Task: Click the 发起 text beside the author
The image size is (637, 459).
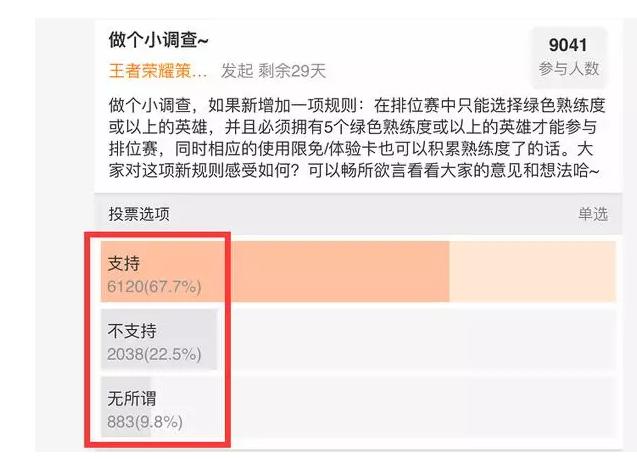Action: point(237,71)
